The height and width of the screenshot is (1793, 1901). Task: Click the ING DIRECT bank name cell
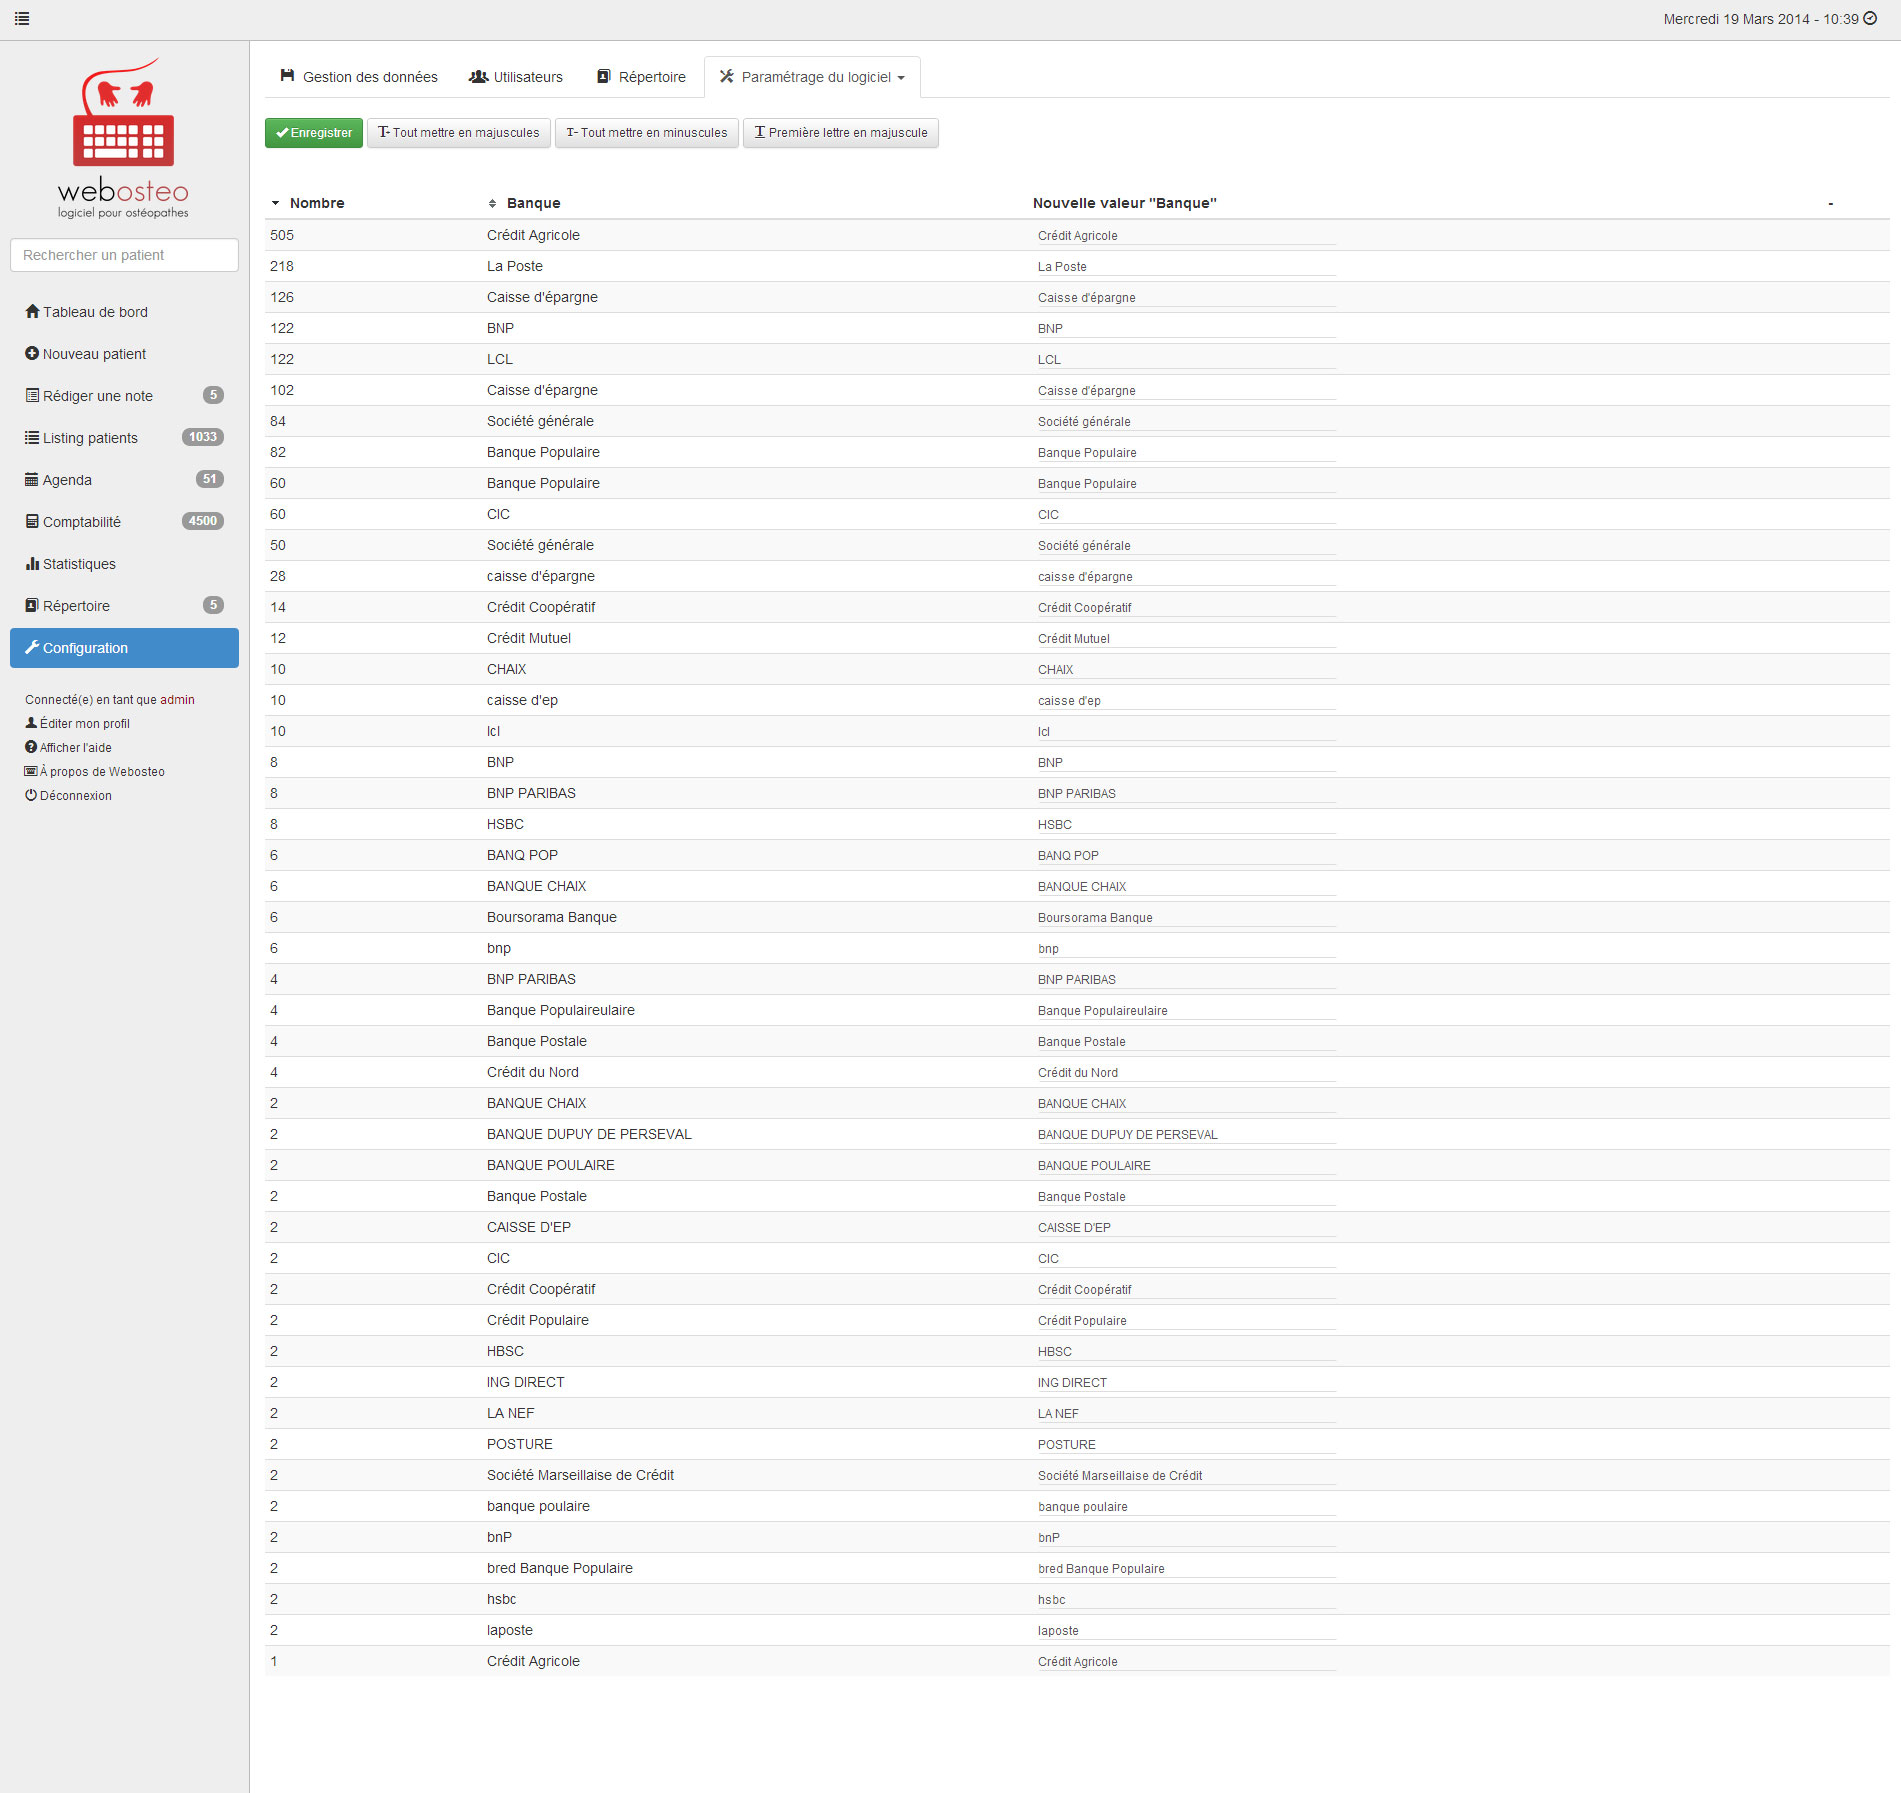click(x=526, y=1382)
